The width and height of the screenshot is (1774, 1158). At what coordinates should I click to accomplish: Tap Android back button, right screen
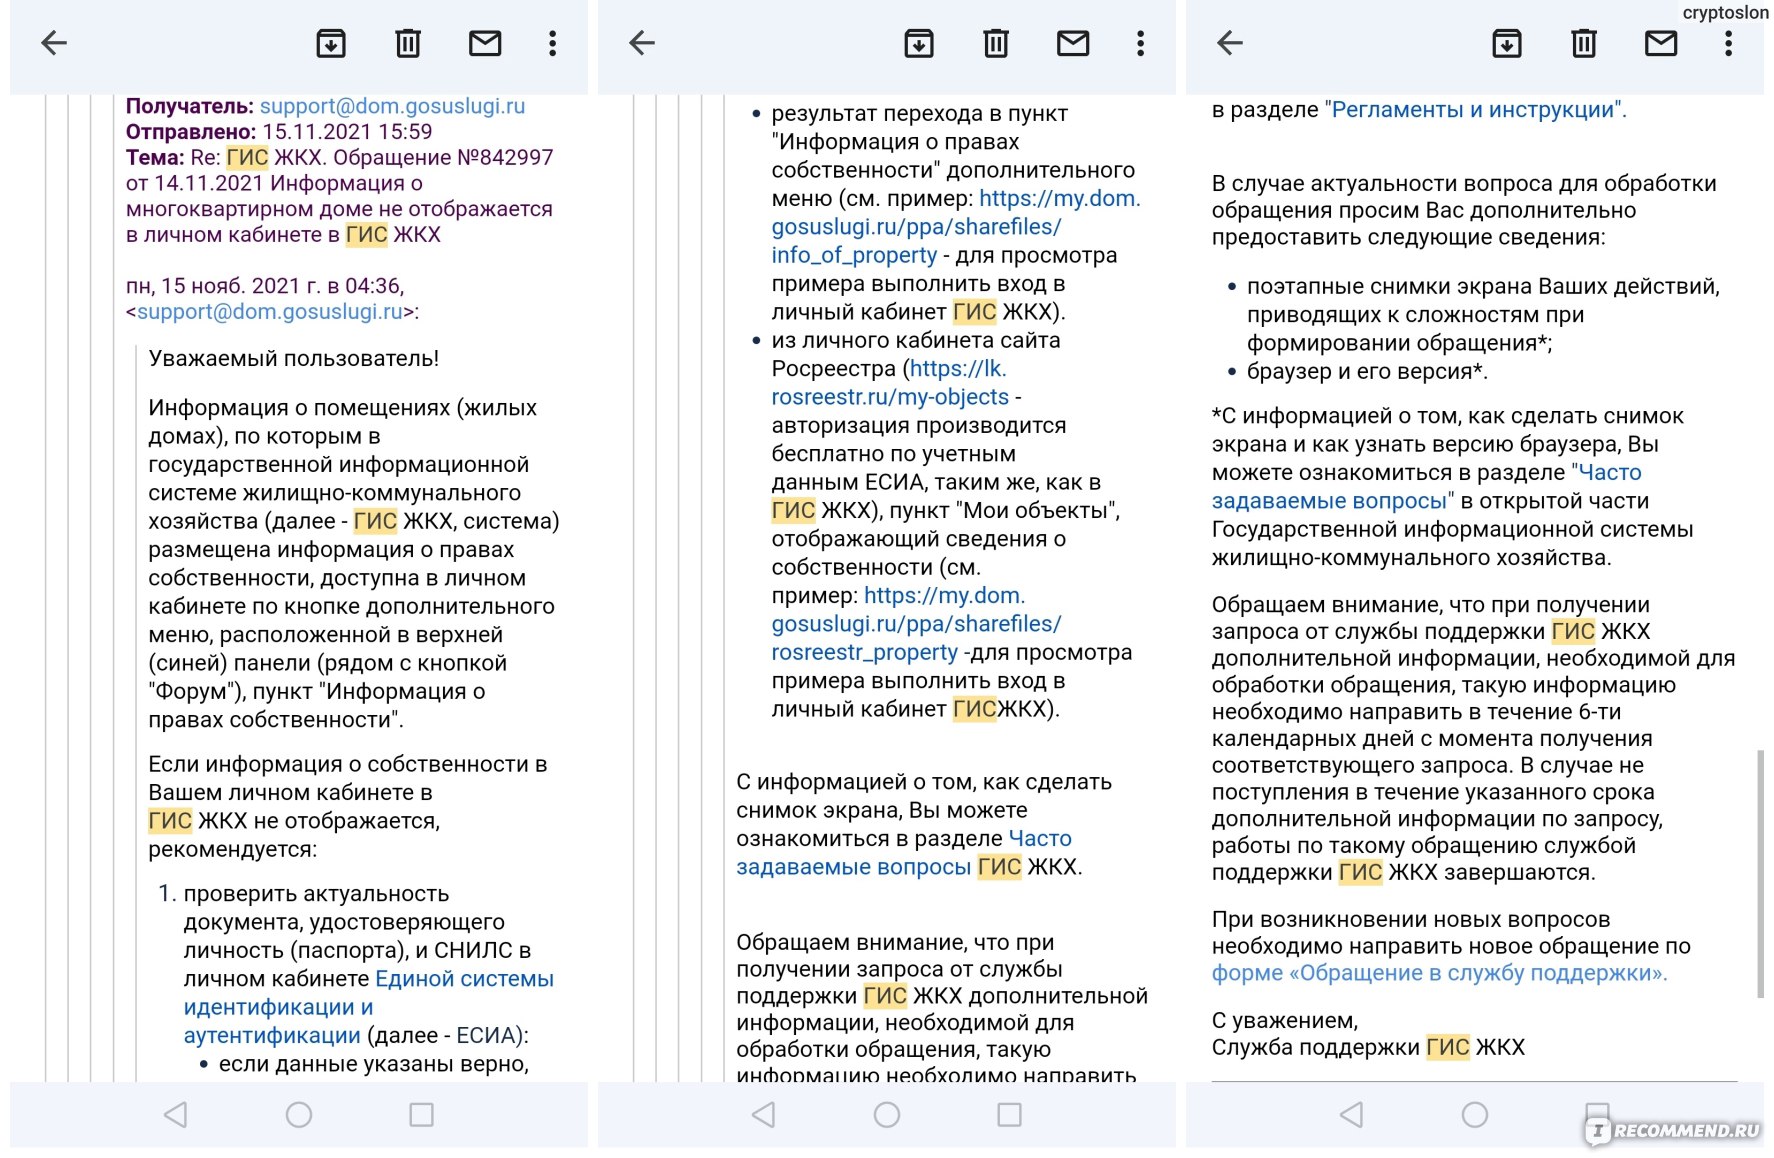click(1352, 1114)
